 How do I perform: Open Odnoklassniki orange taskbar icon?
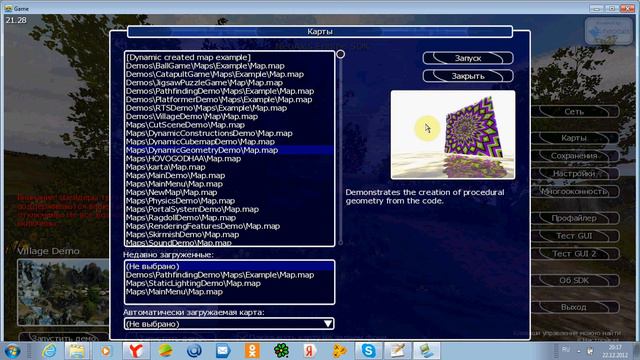point(252,351)
